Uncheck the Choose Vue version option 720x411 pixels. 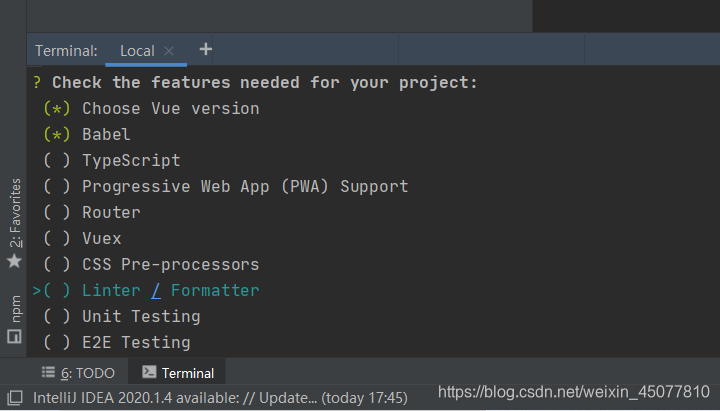[57, 108]
